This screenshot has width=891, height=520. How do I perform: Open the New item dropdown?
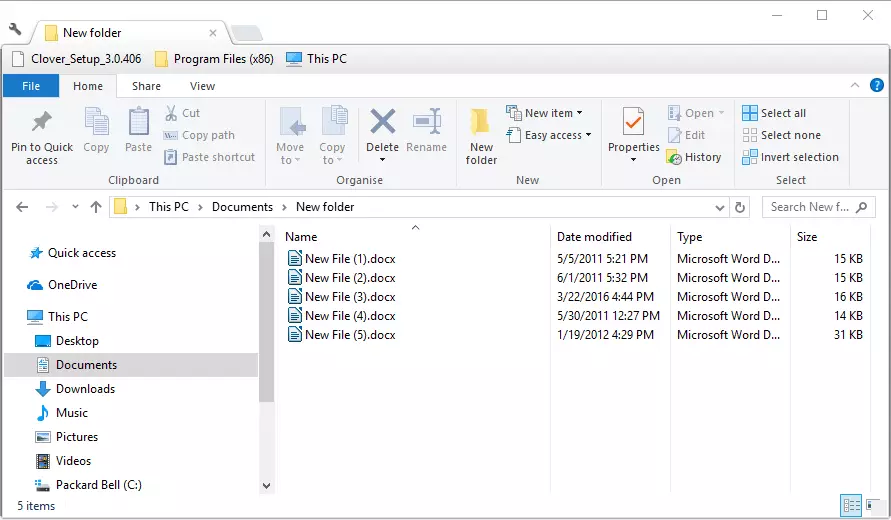click(x=544, y=113)
